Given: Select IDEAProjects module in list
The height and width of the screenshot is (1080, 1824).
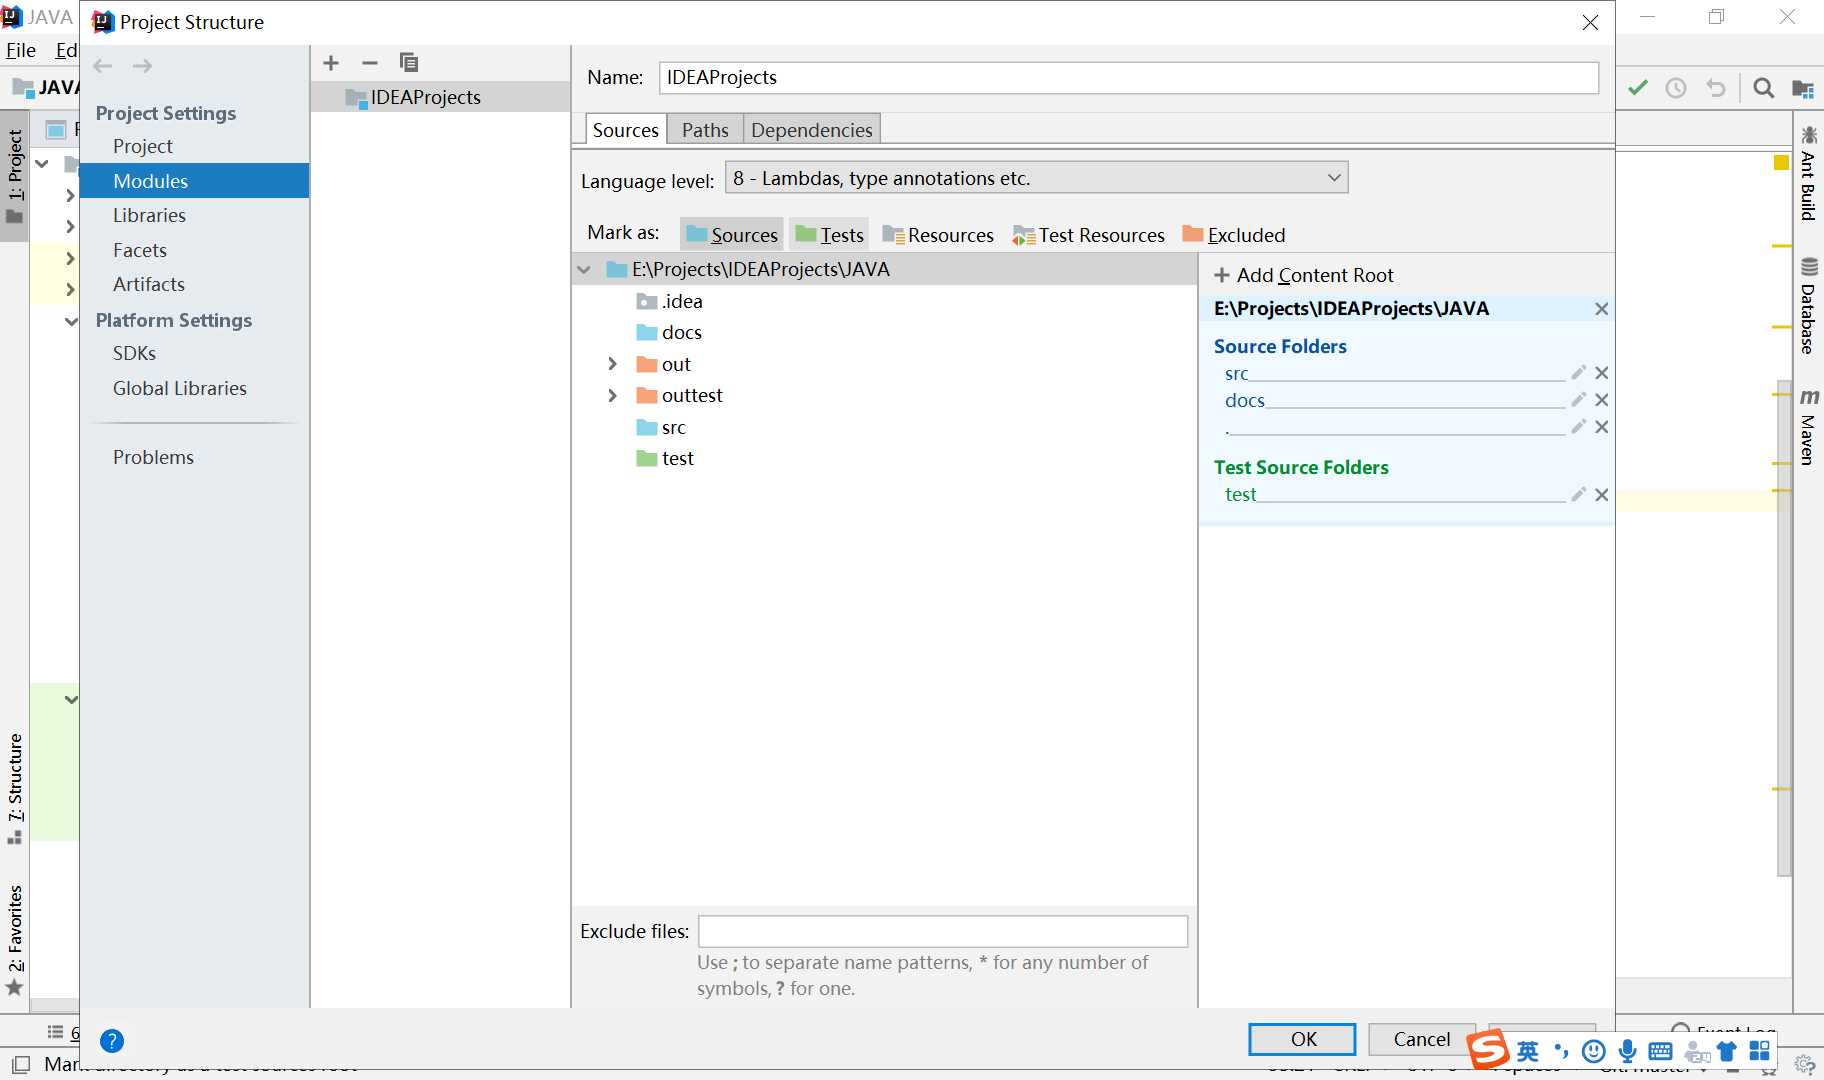Looking at the screenshot, I should [x=440, y=97].
